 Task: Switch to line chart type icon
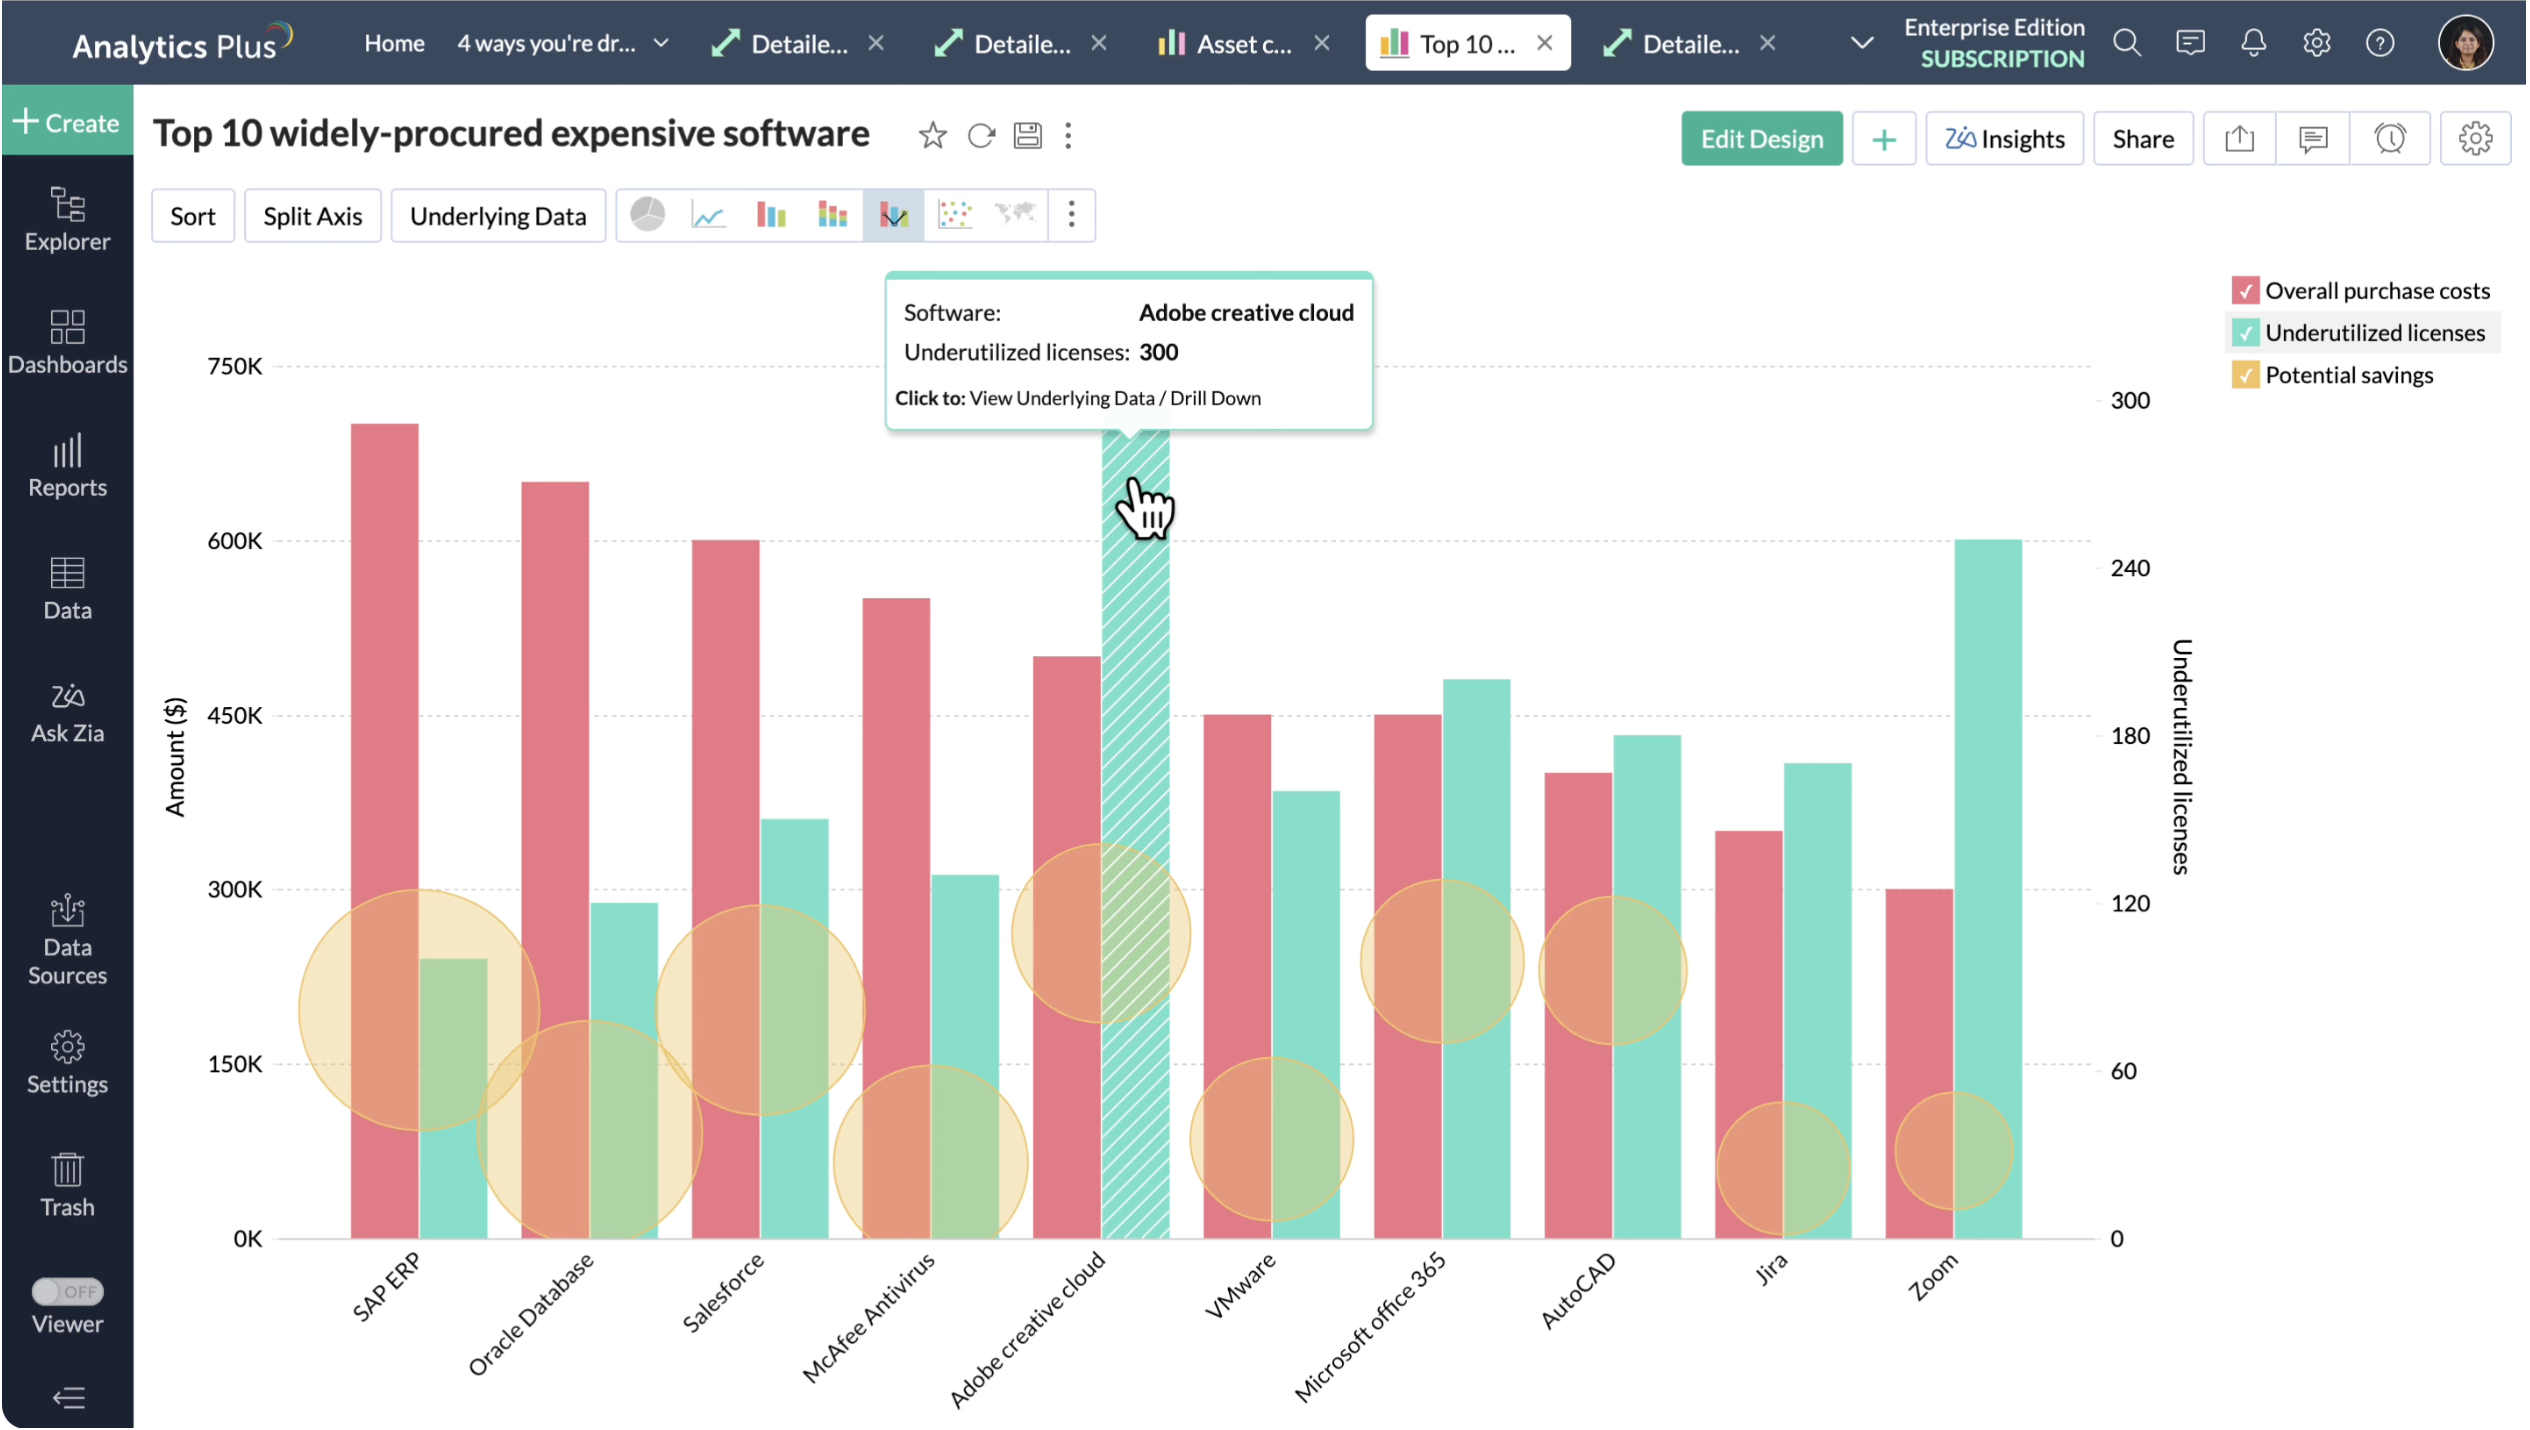(708, 215)
